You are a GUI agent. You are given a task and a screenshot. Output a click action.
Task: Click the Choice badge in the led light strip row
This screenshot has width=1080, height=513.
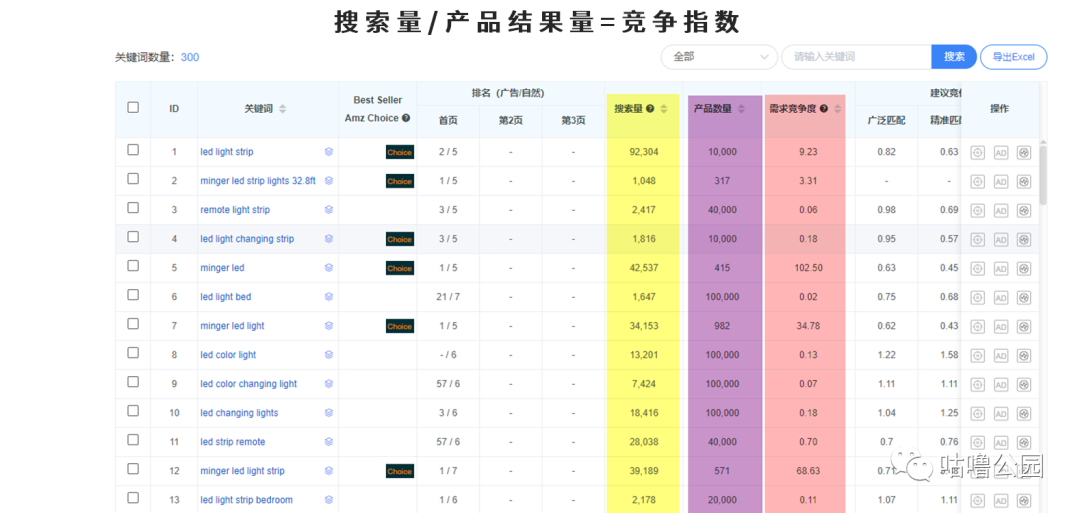tap(399, 152)
